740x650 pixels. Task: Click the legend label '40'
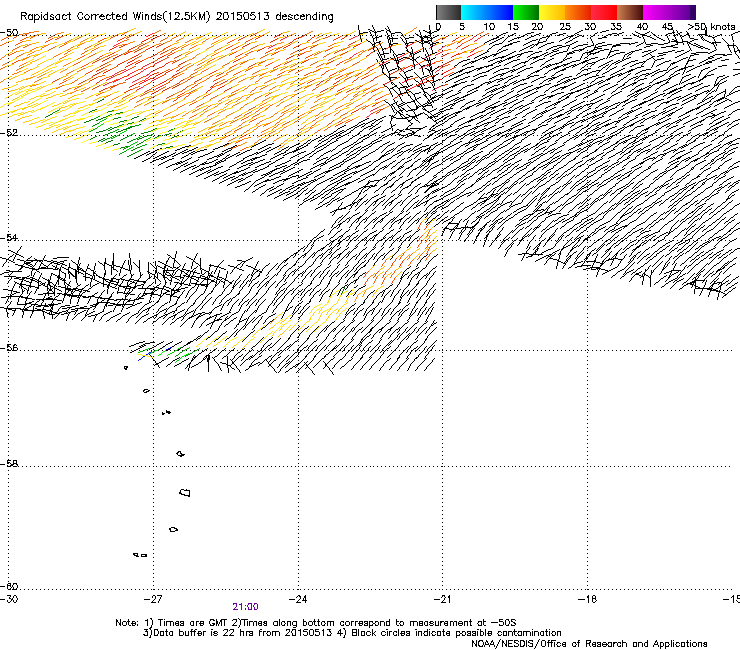pos(642,27)
